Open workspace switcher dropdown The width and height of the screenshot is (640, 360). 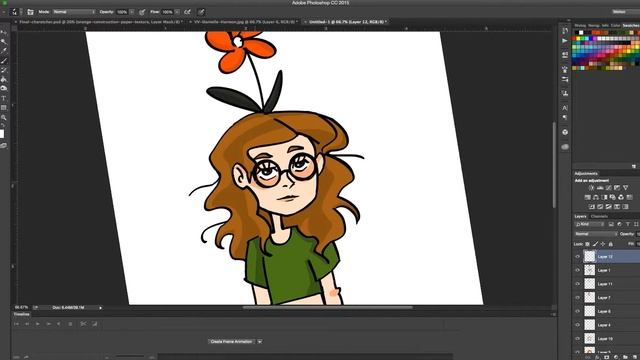pos(625,12)
